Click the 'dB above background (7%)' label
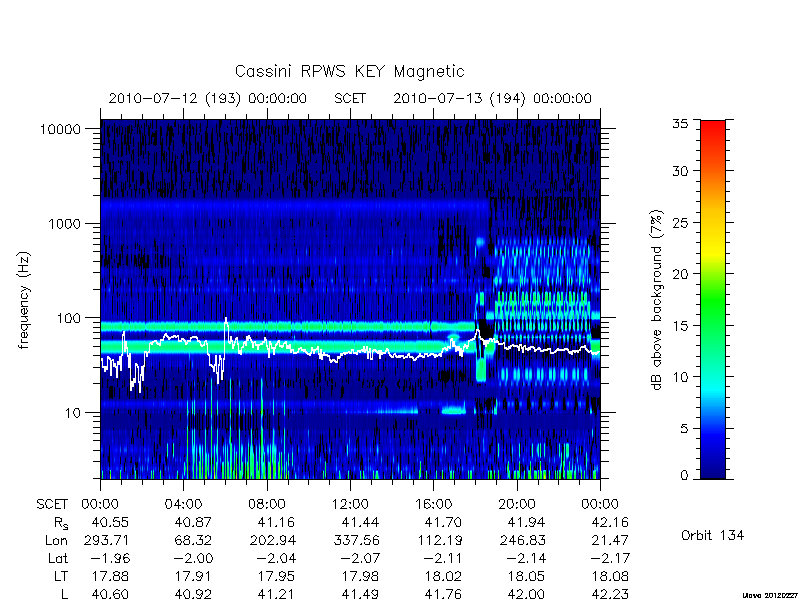The width and height of the screenshot is (800, 600). [658, 300]
